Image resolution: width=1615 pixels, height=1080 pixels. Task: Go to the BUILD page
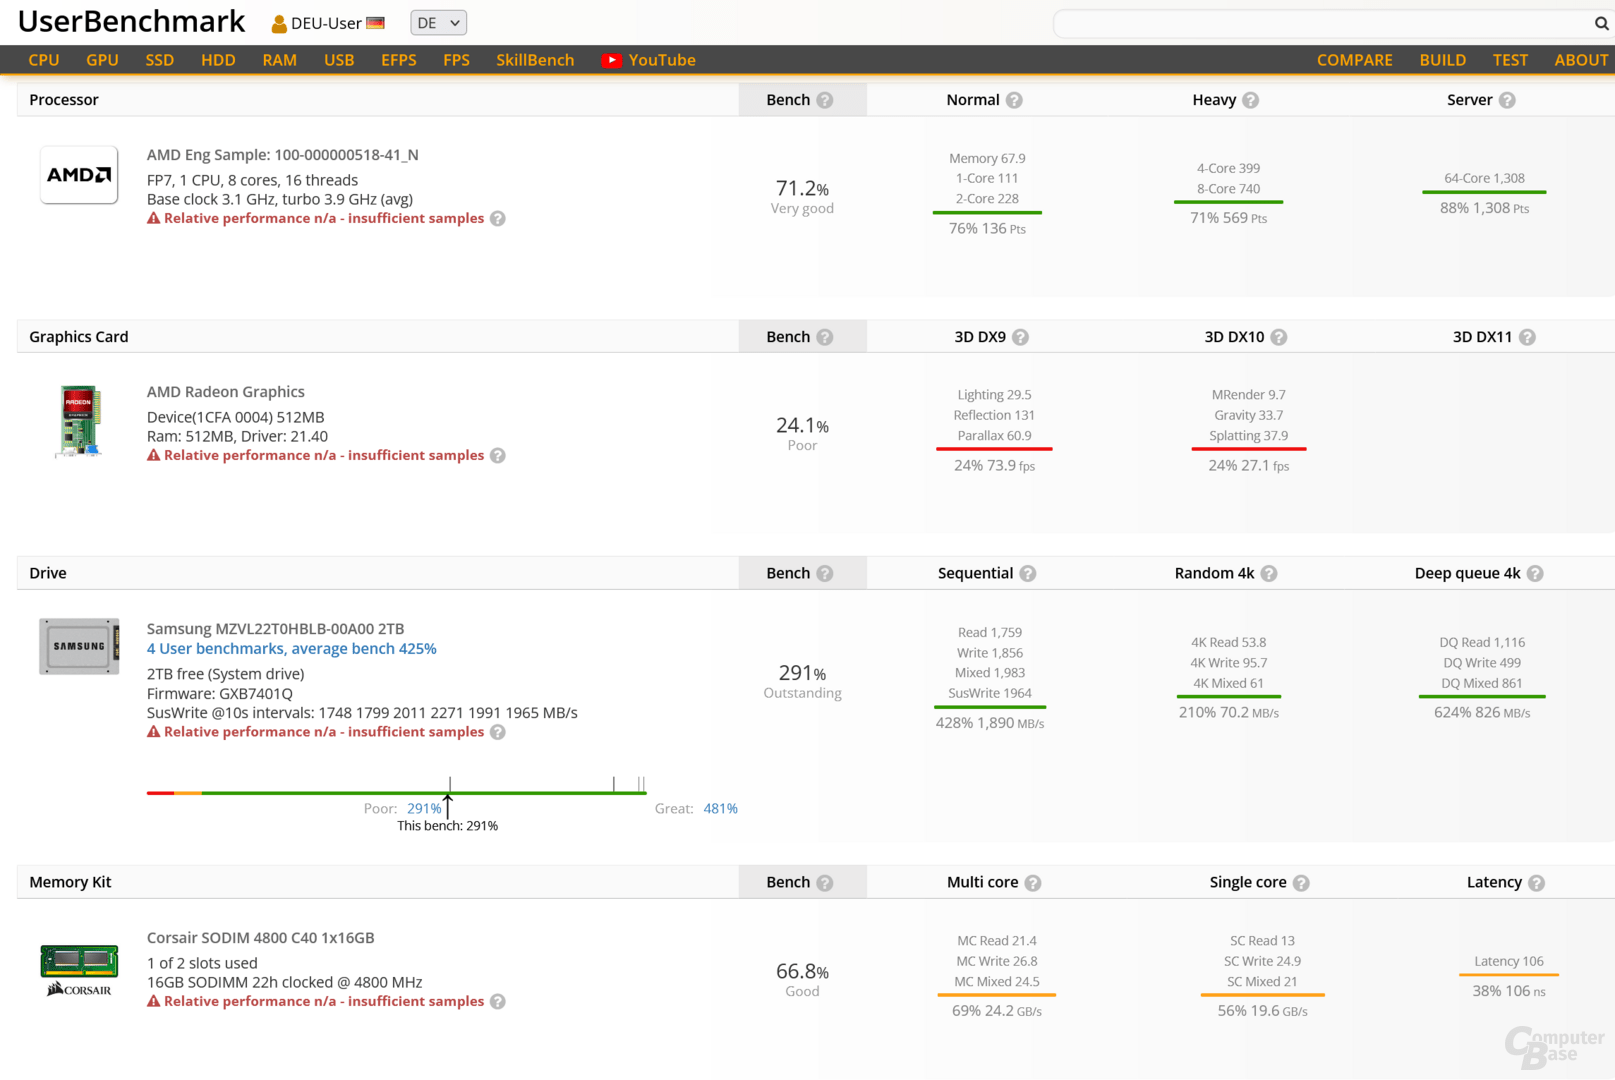click(1443, 60)
